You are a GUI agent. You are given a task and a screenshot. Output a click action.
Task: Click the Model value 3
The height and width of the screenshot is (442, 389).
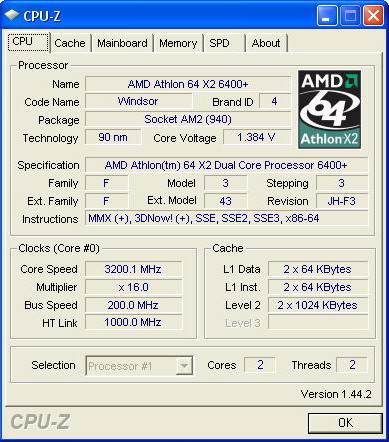(x=225, y=183)
